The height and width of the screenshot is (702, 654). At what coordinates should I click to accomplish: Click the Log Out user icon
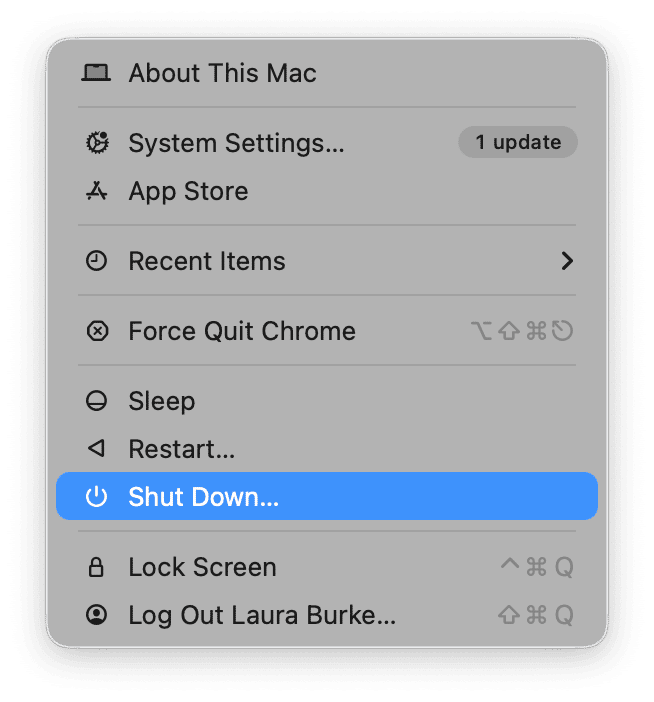96,616
